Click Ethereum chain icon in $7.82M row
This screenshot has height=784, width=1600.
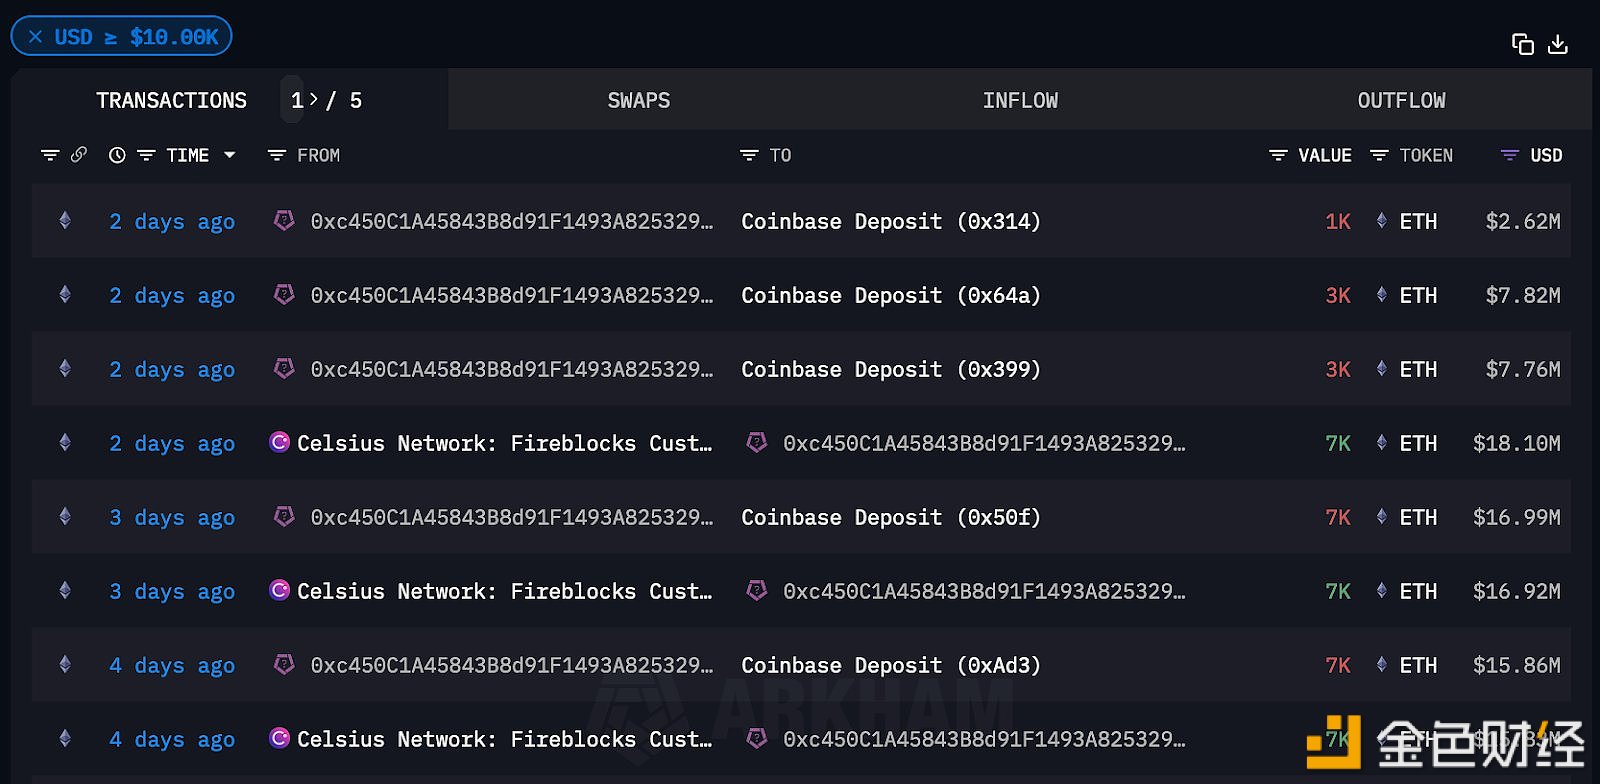pyautogui.click(x=65, y=294)
